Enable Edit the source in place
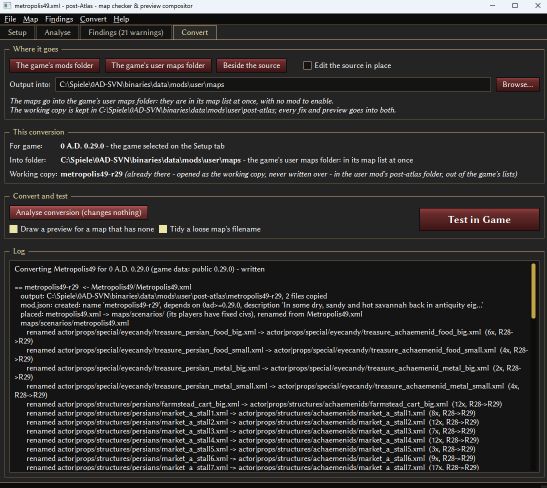Image resolution: width=547 pixels, height=488 pixels. tap(307, 65)
